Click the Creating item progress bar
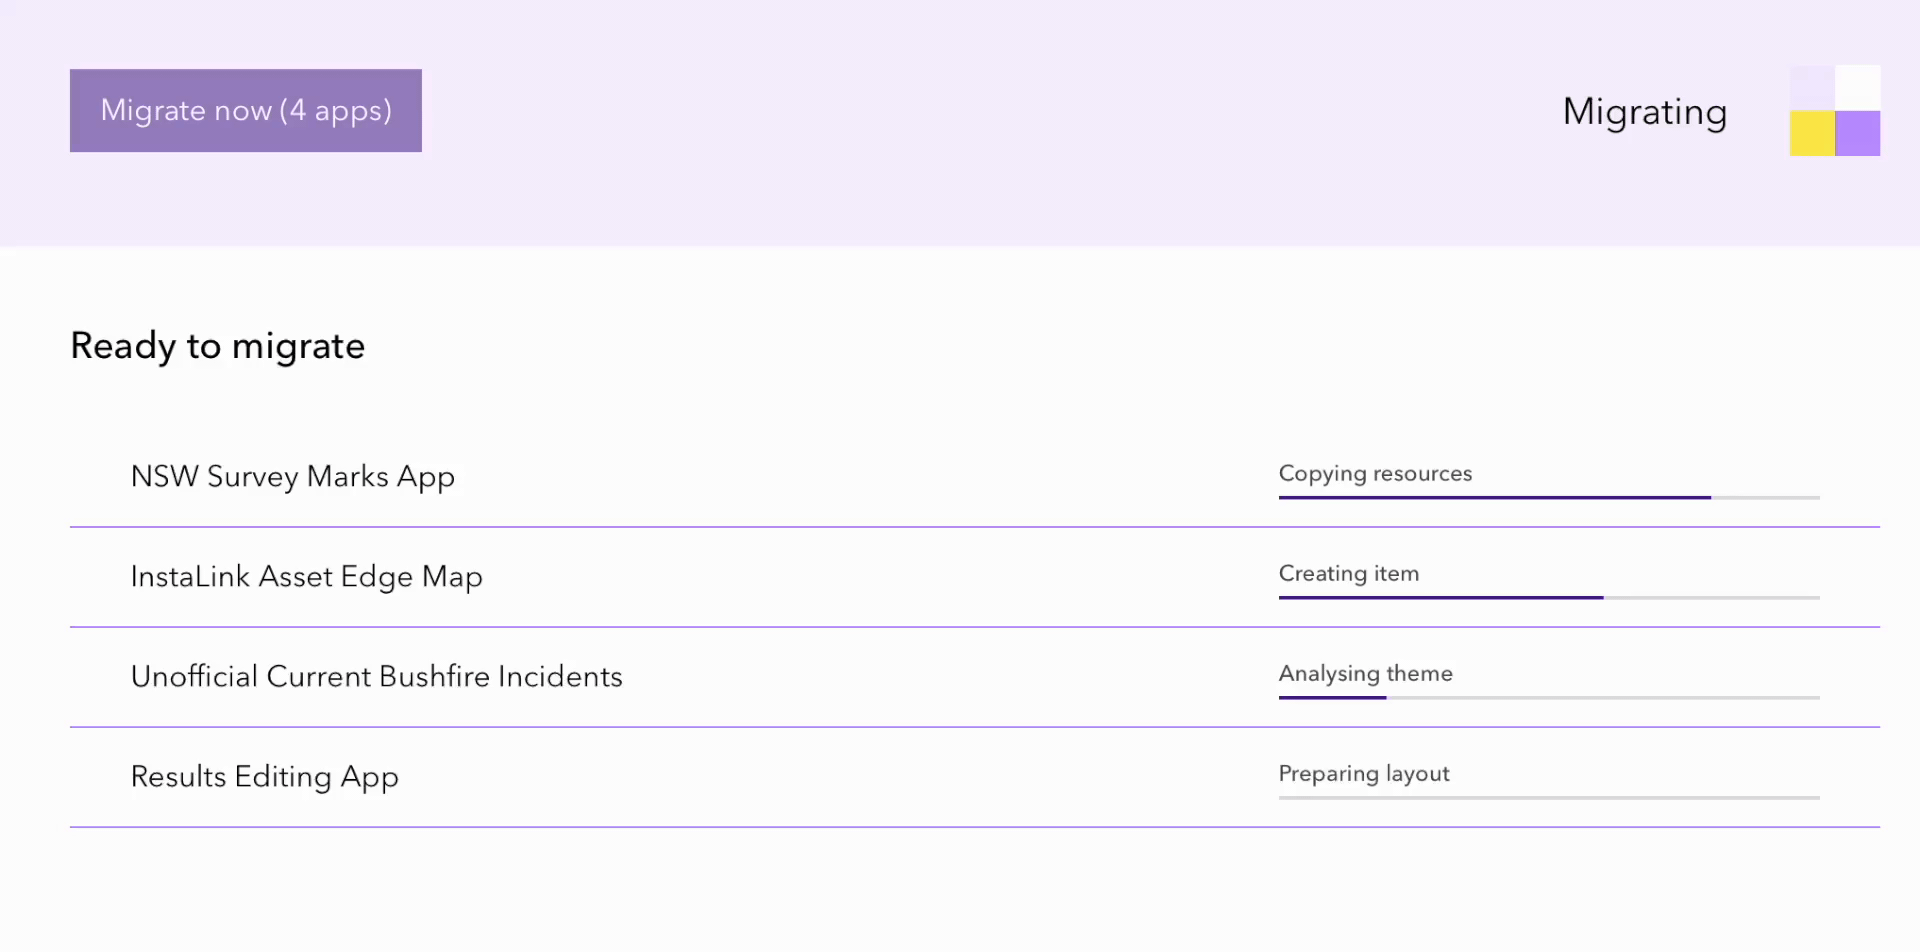Screen dimensions: 1920x952 tap(1549, 597)
